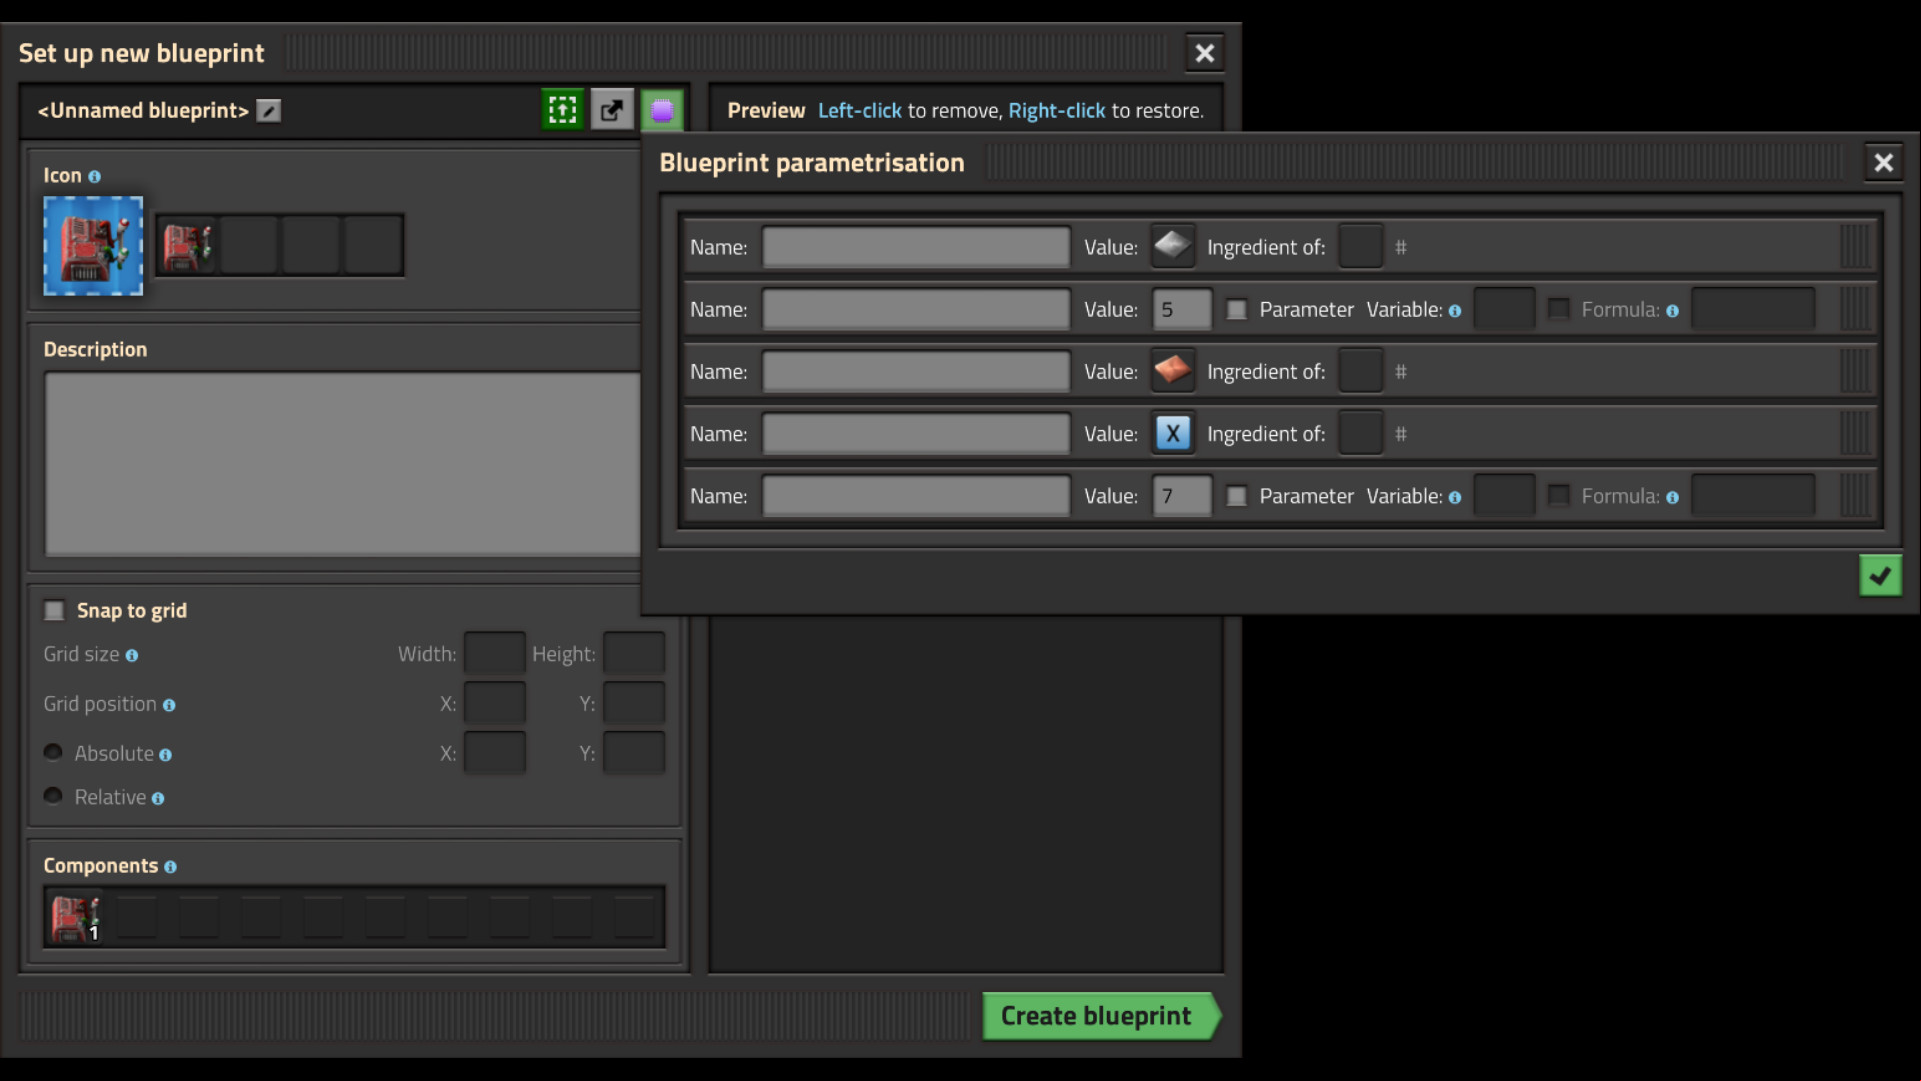Open Variable info icon in value 7 row

[1455, 497]
